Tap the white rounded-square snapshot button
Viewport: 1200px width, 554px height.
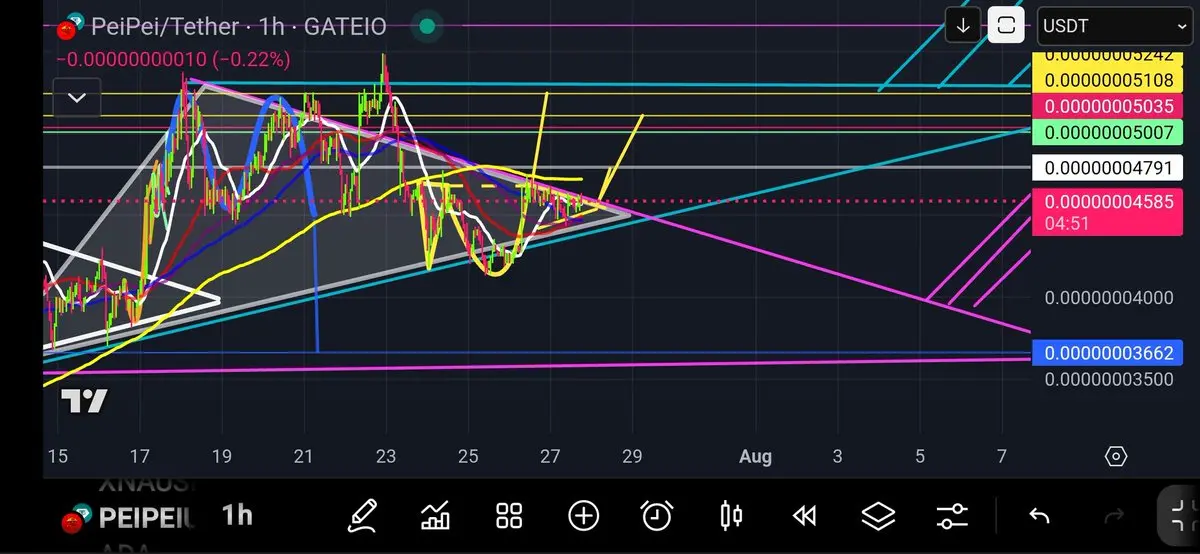click(1006, 26)
